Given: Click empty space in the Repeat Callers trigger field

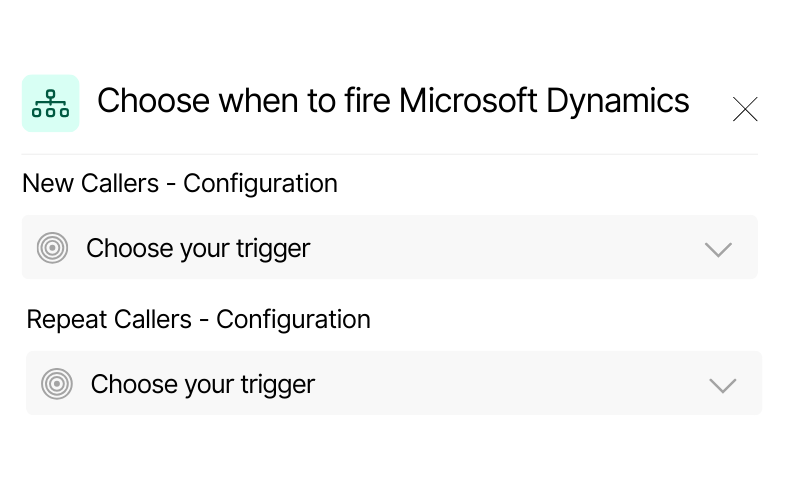Looking at the screenshot, I should click(x=500, y=384).
